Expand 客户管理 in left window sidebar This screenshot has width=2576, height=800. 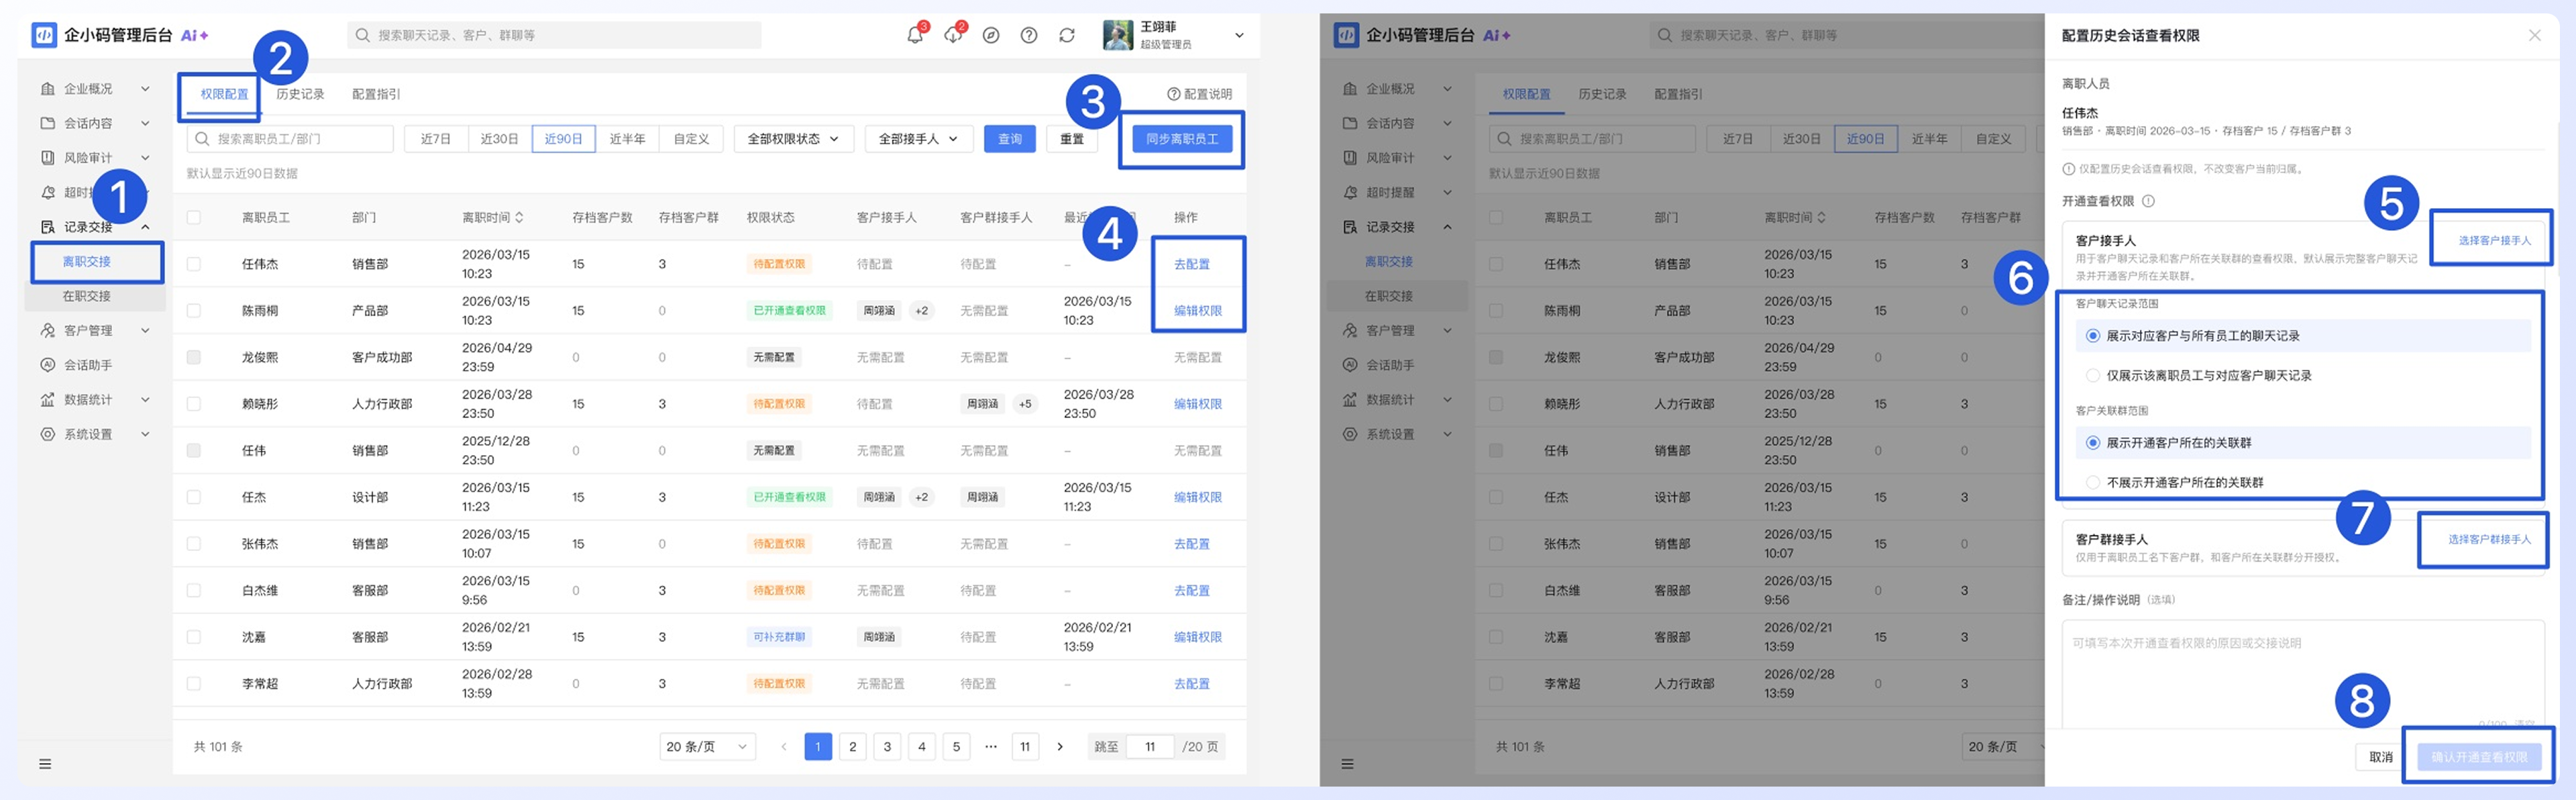[x=95, y=330]
